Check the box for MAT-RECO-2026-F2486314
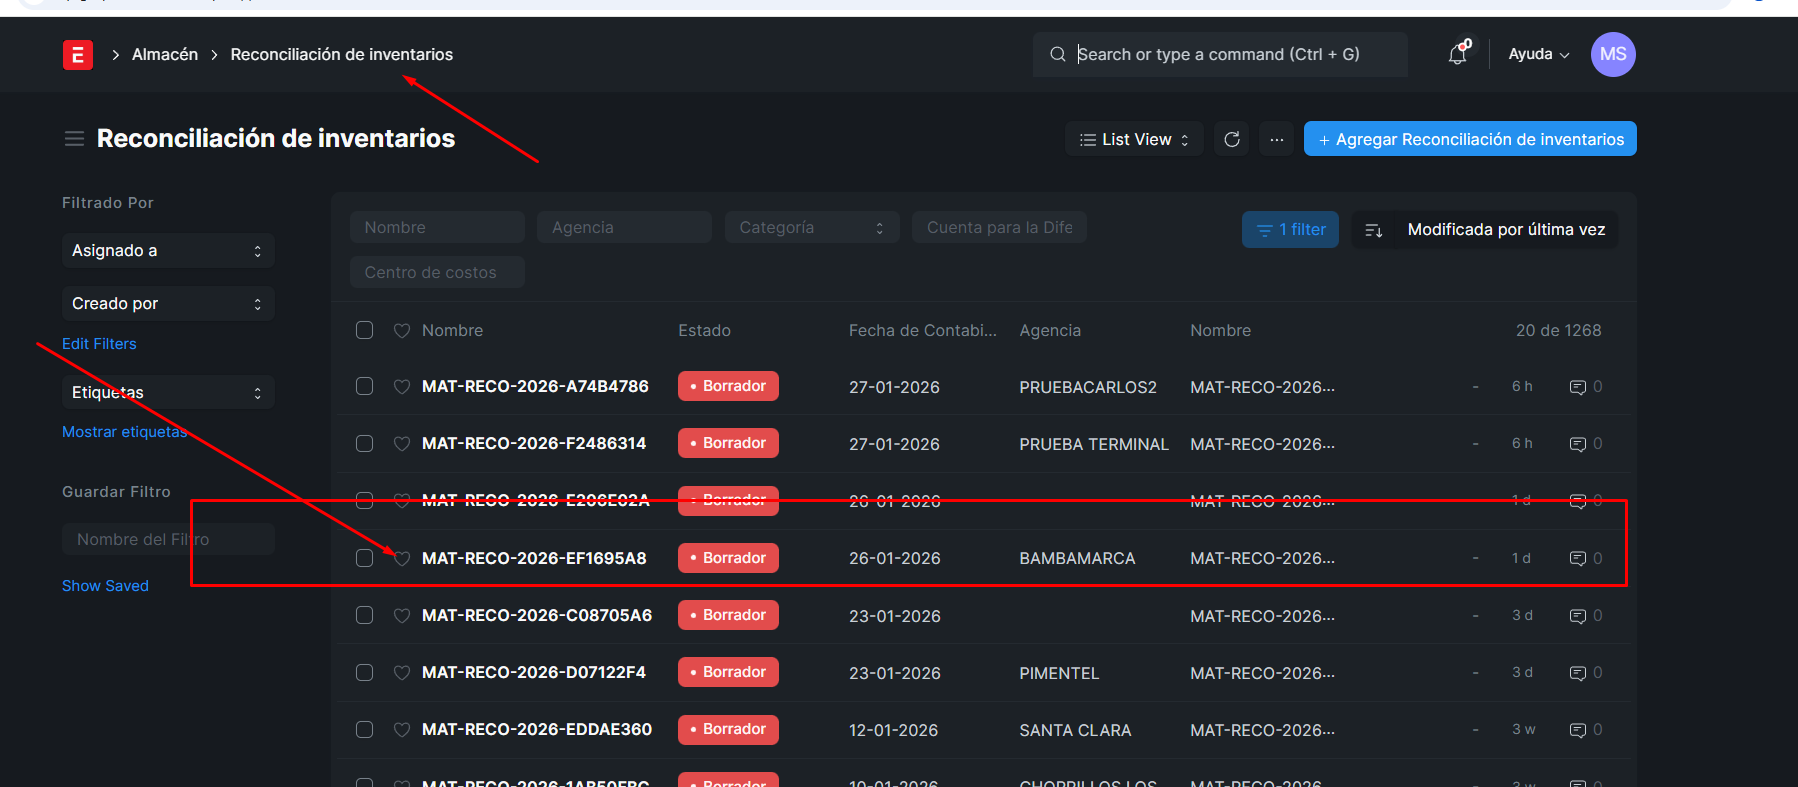 tap(365, 443)
